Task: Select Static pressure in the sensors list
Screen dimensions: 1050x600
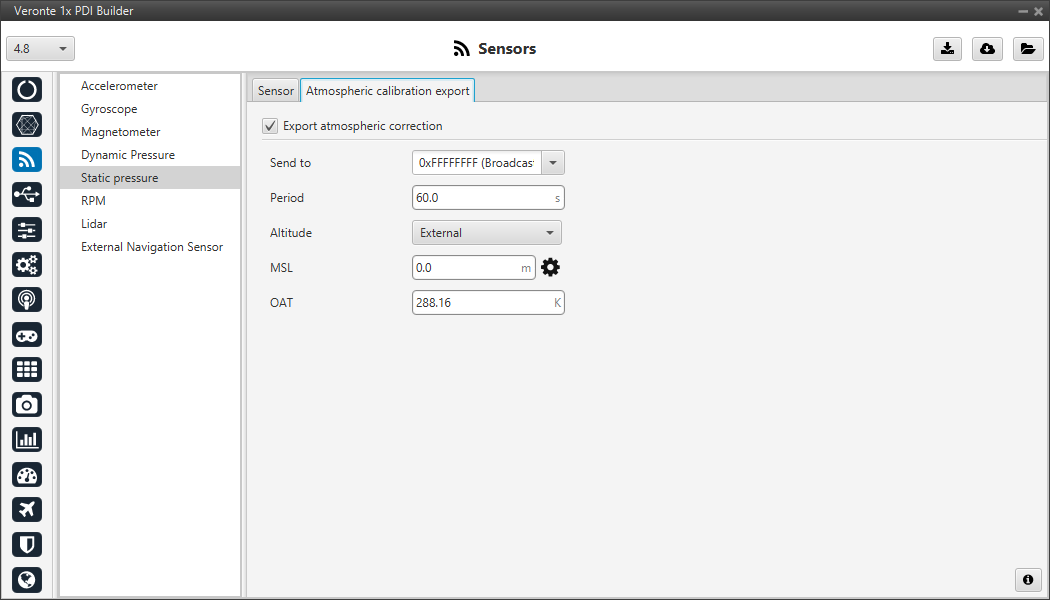Action: tap(150, 177)
